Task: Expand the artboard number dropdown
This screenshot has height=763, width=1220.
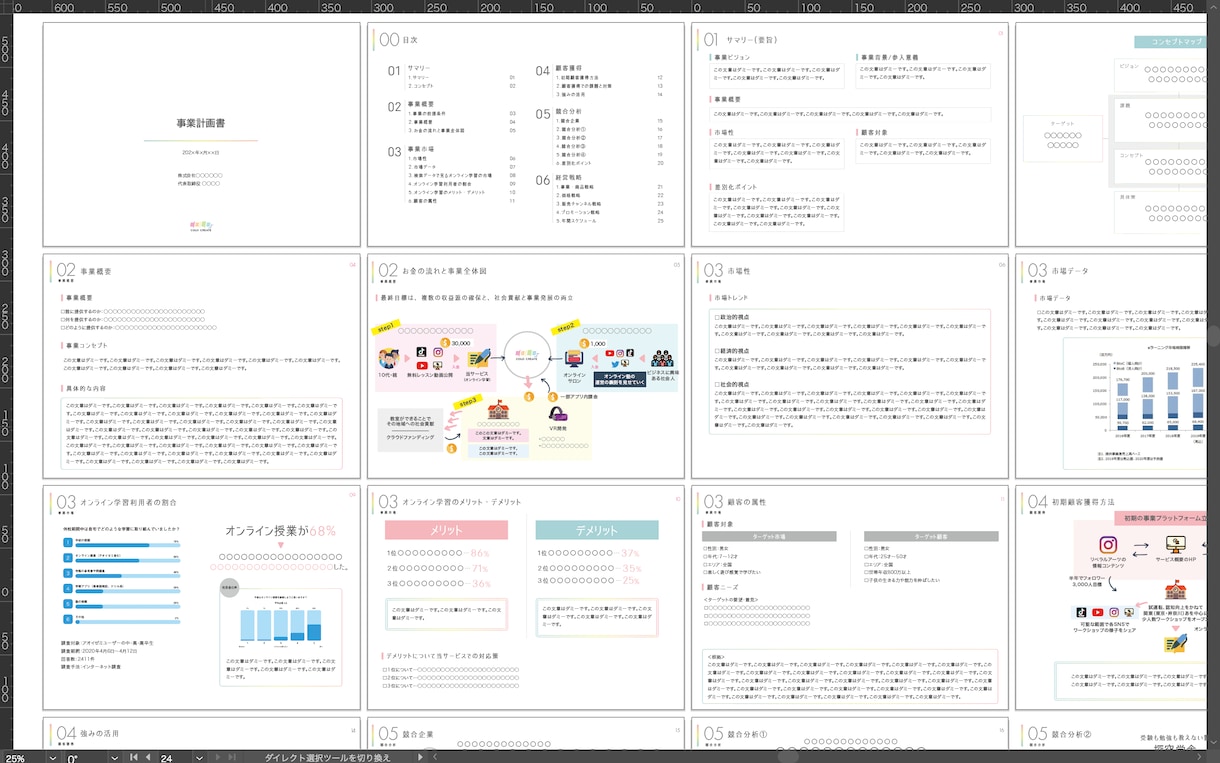Action: (199, 758)
